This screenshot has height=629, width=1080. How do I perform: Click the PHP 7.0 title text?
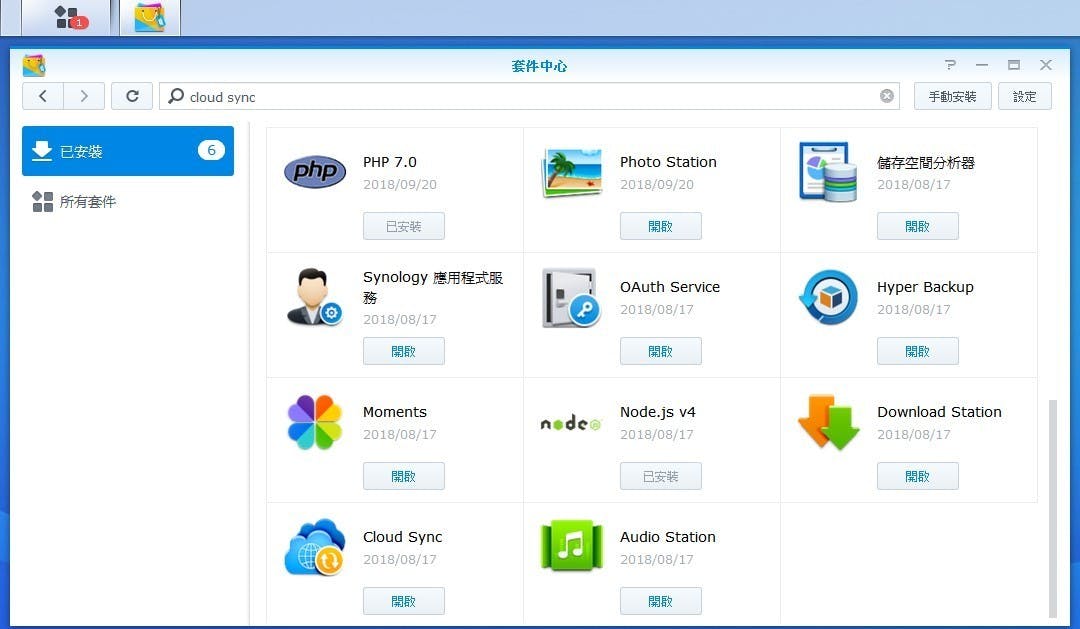(x=390, y=162)
